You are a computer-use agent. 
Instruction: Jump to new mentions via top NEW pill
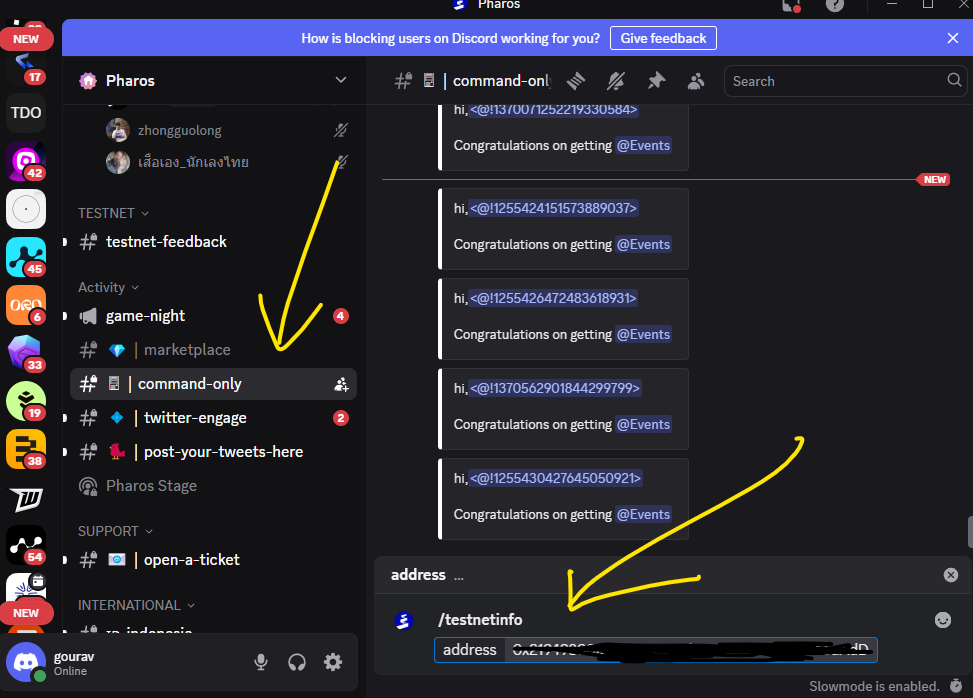point(26,38)
